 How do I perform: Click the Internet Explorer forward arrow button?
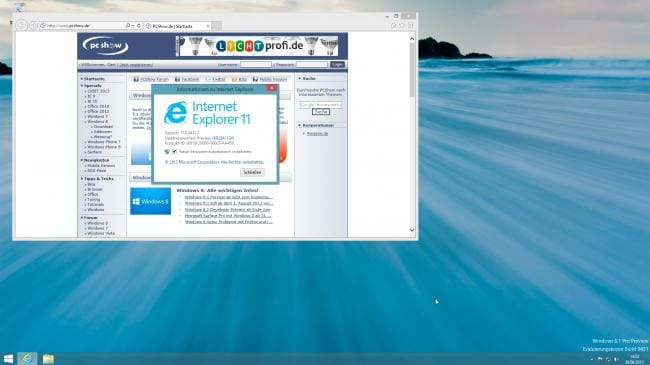point(34,26)
